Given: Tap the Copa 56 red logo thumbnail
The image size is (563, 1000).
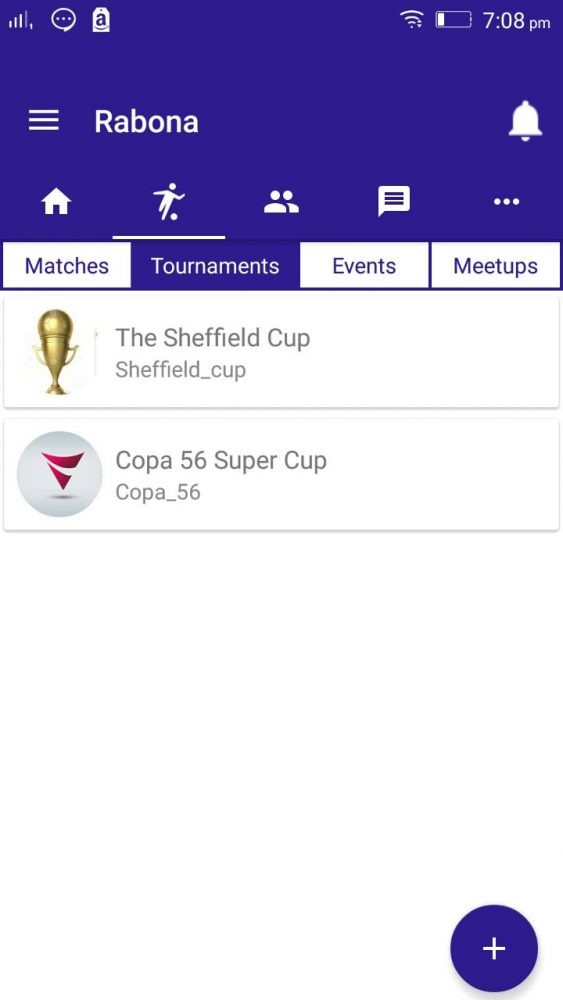Looking at the screenshot, I should pyautogui.click(x=59, y=474).
